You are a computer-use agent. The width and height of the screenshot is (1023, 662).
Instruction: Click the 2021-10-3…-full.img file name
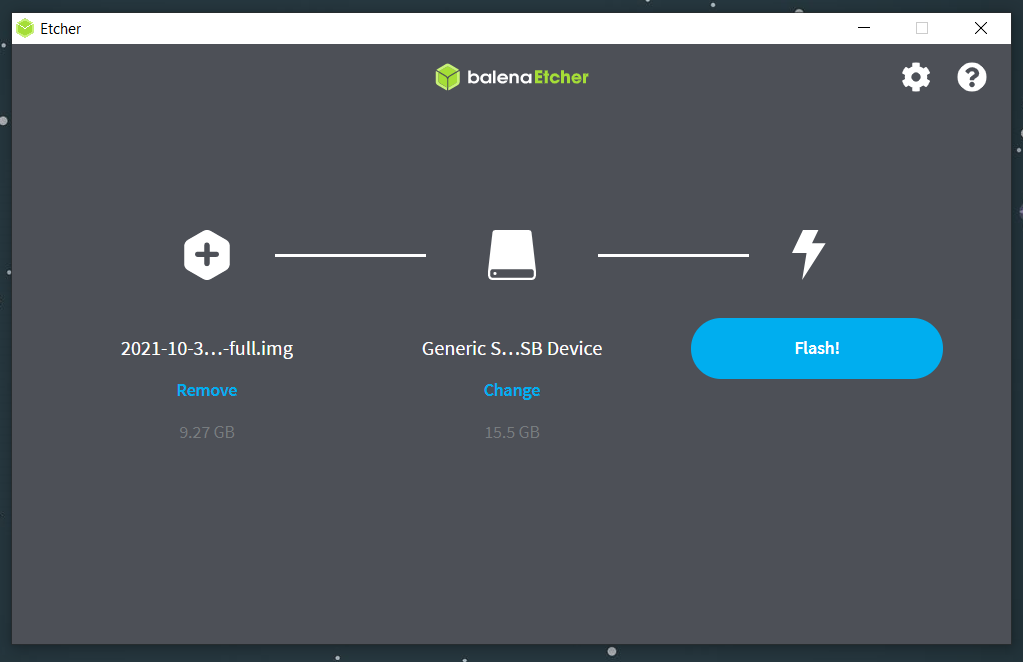tap(207, 349)
